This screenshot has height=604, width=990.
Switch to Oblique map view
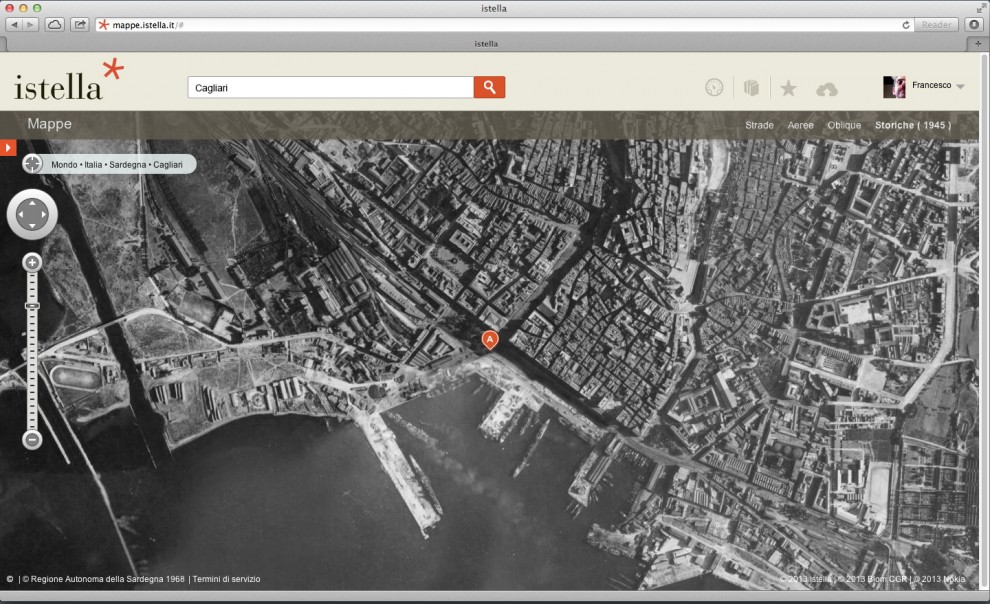tap(844, 125)
